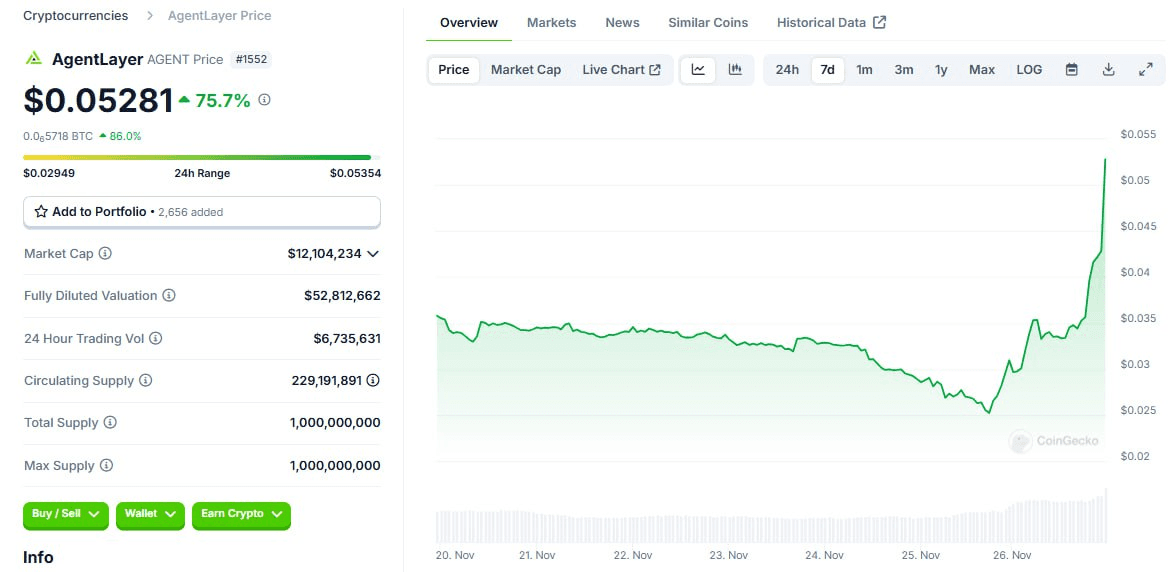Image resolution: width=1175 pixels, height=572 pixels.
Task: Switch to candlestick chart icon
Action: (735, 70)
